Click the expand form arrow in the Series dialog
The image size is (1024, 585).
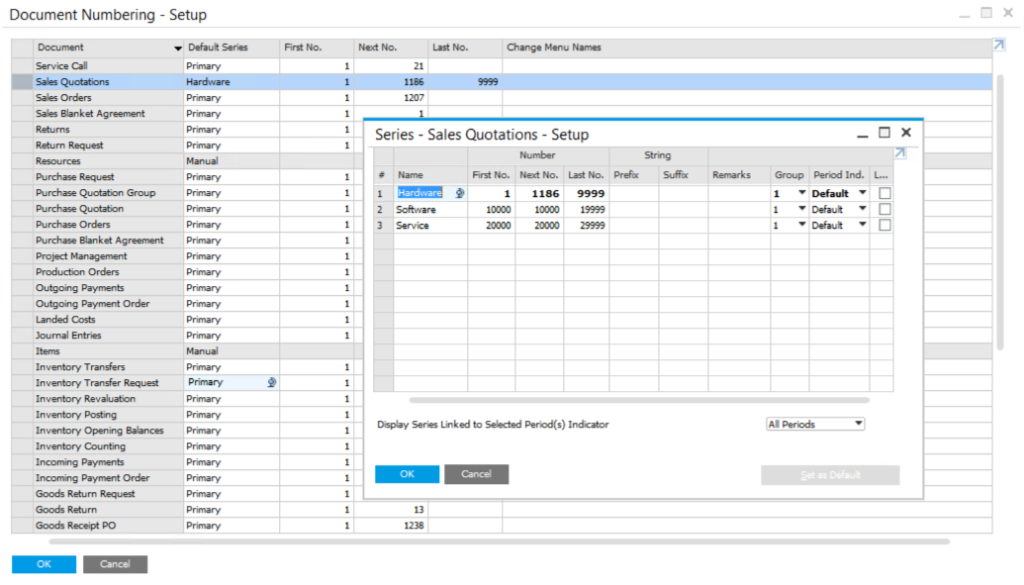click(899, 154)
